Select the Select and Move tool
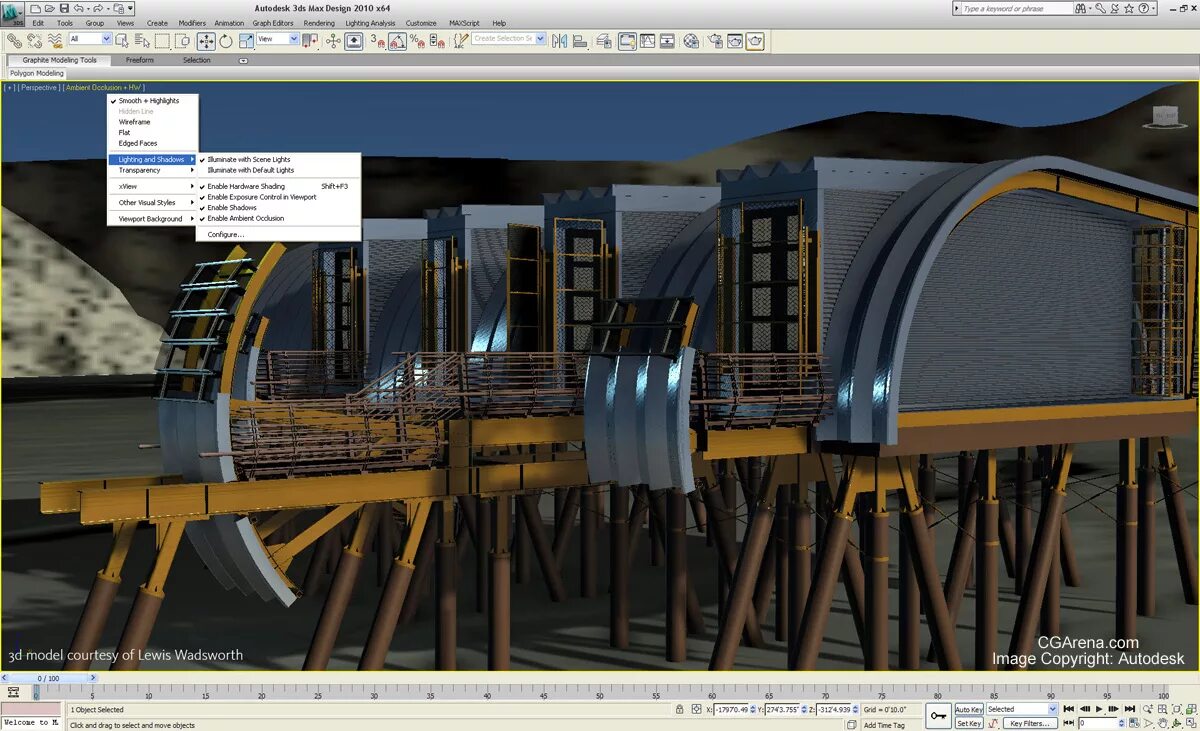Screen dimensions: 1200x731 pos(206,41)
